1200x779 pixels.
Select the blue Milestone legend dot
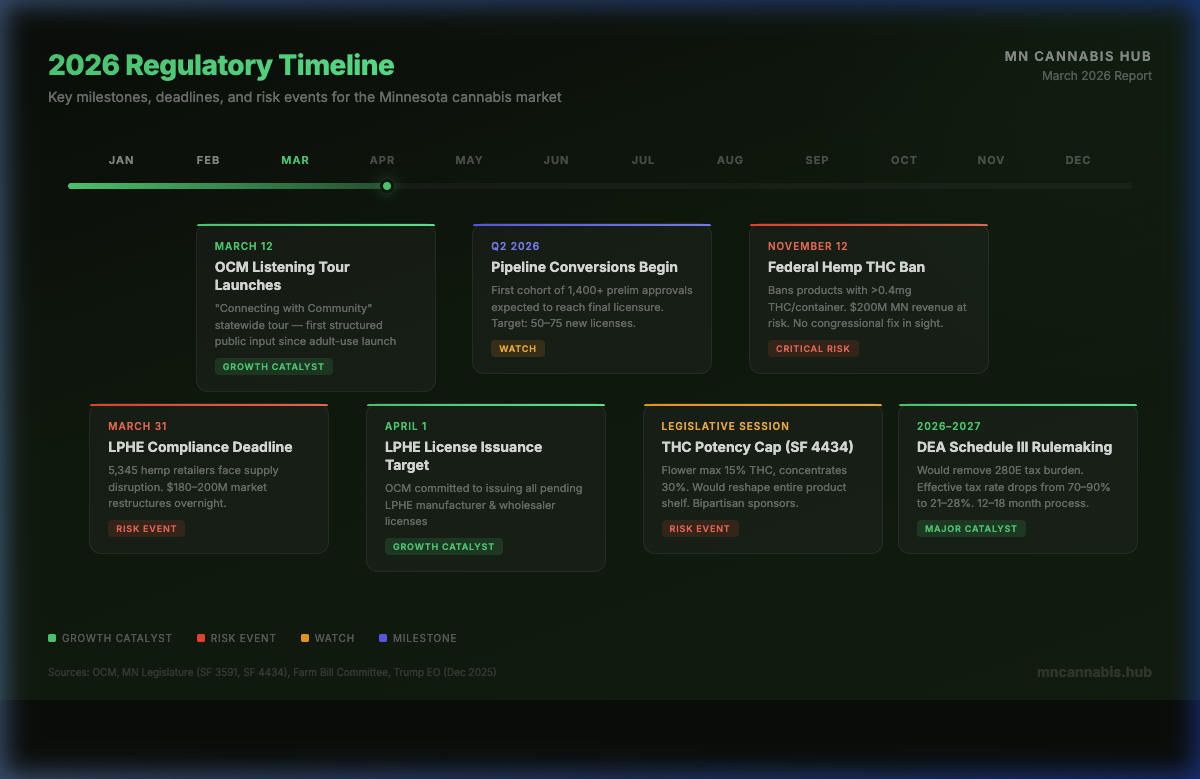click(x=381, y=637)
